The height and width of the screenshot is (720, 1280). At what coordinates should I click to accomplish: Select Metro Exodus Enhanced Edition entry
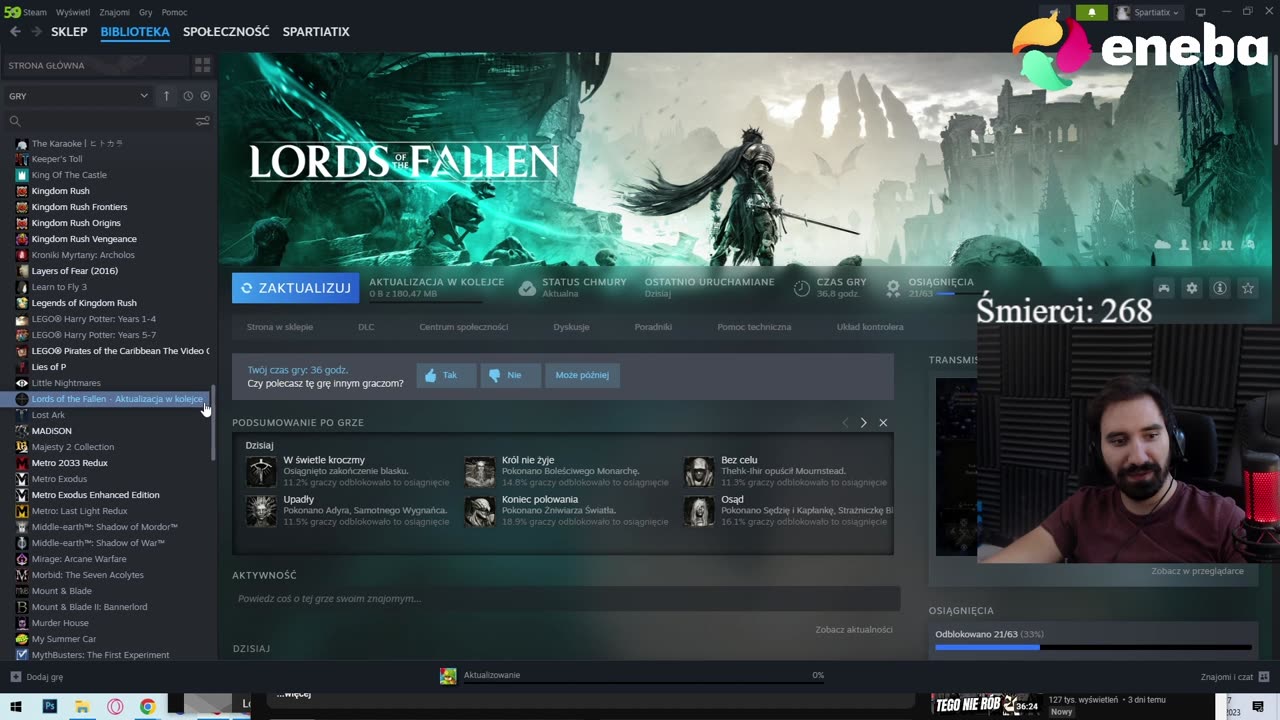pyautogui.click(x=95, y=495)
